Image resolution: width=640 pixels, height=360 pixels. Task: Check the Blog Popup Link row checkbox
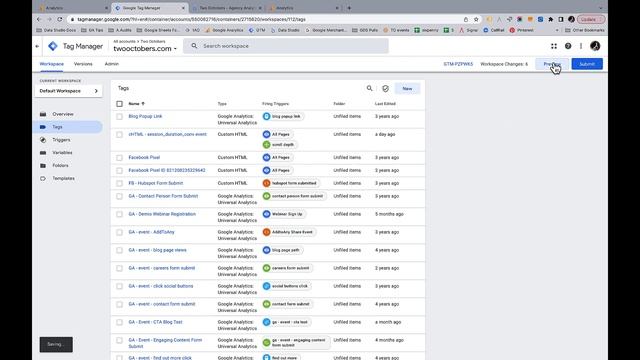119,116
